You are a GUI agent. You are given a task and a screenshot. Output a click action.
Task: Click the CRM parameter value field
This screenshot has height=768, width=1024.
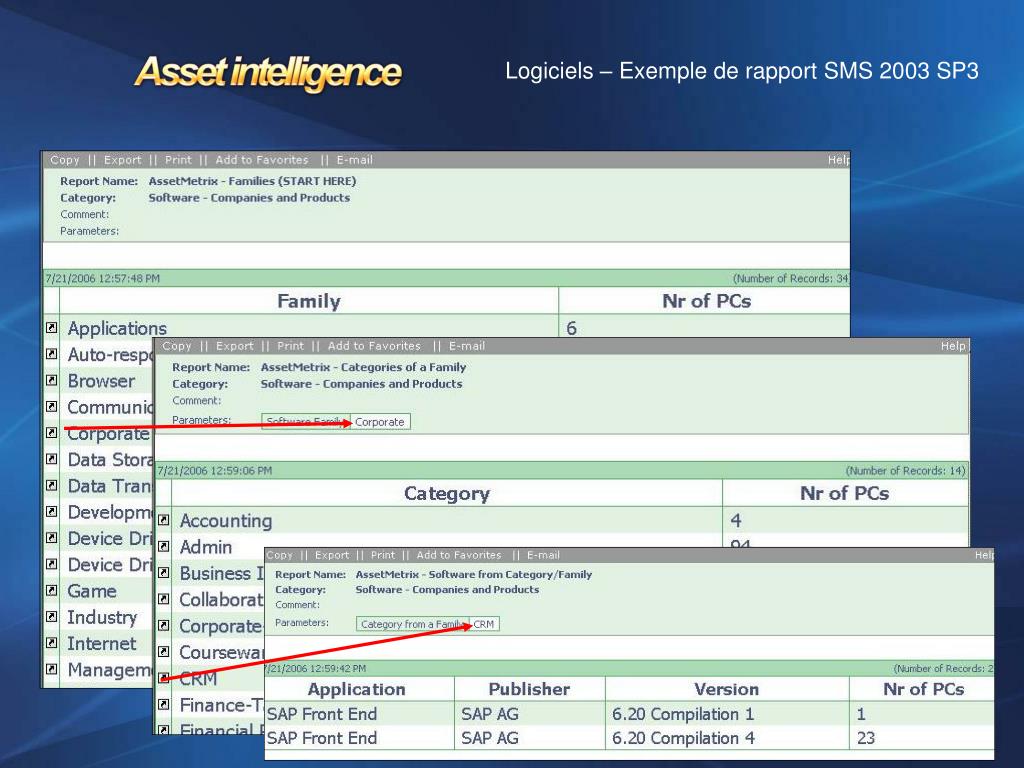[x=484, y=624]
